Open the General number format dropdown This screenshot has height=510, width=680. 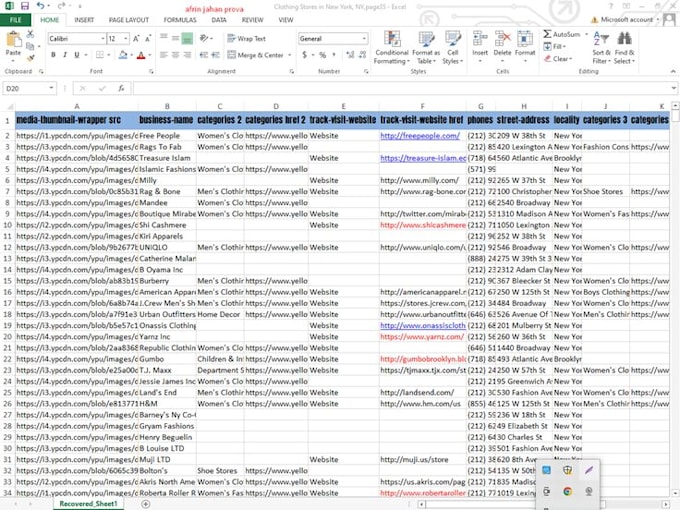coord(364,39)
